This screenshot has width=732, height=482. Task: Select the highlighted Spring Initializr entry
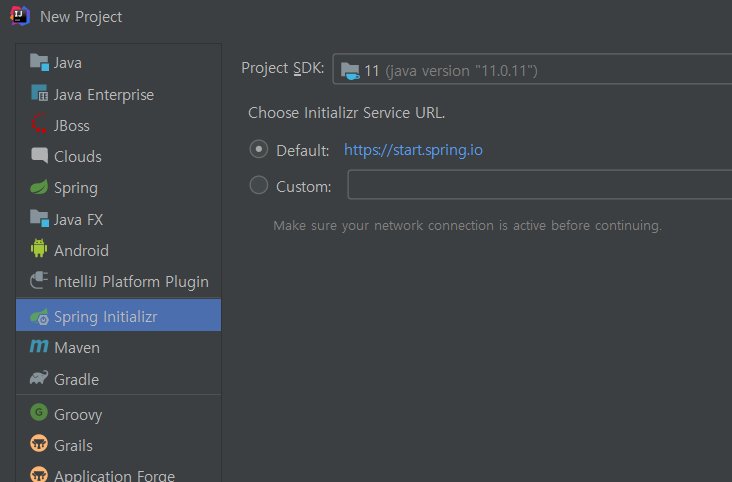(119, 315)
